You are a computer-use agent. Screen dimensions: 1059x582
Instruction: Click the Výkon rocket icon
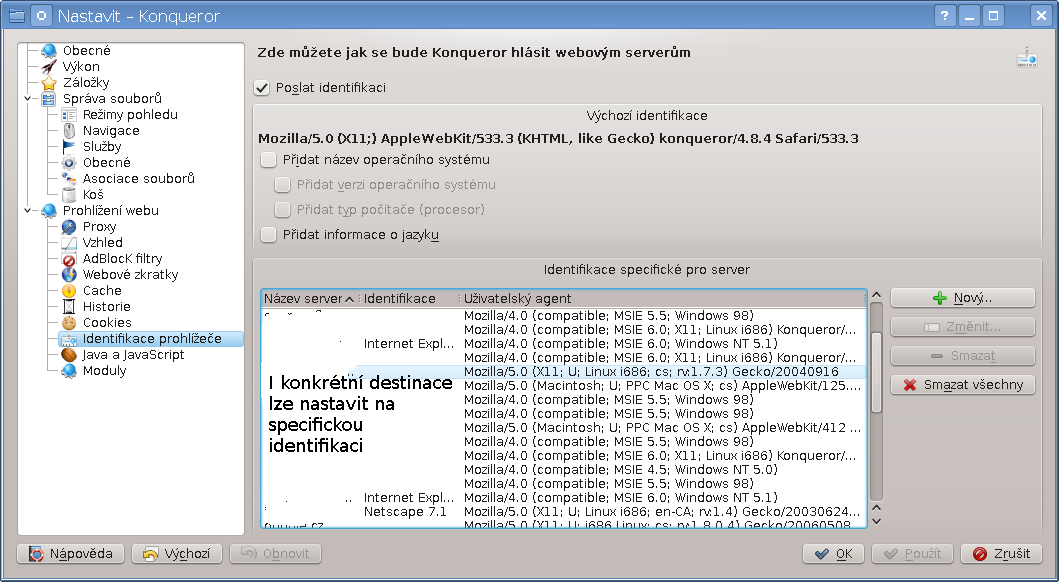(49, 67)
